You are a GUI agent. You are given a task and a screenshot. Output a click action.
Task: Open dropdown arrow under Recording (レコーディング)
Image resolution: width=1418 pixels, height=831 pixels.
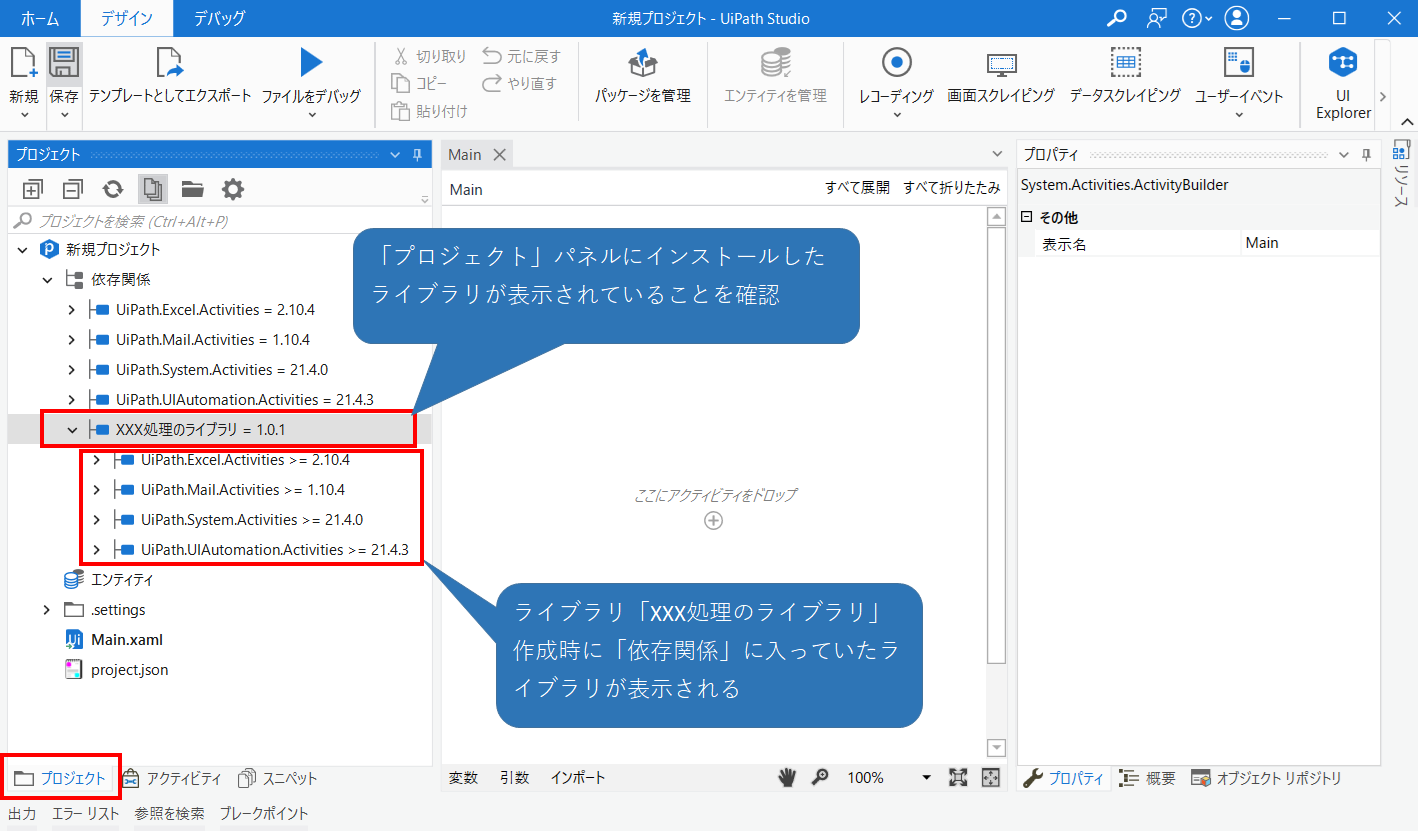point(896,115)
